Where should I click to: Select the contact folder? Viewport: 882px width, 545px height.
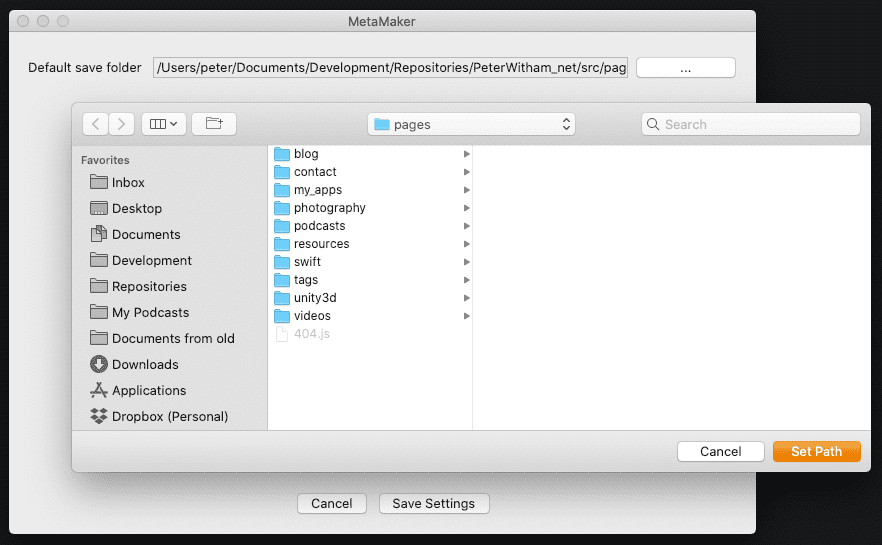(371, 172)
